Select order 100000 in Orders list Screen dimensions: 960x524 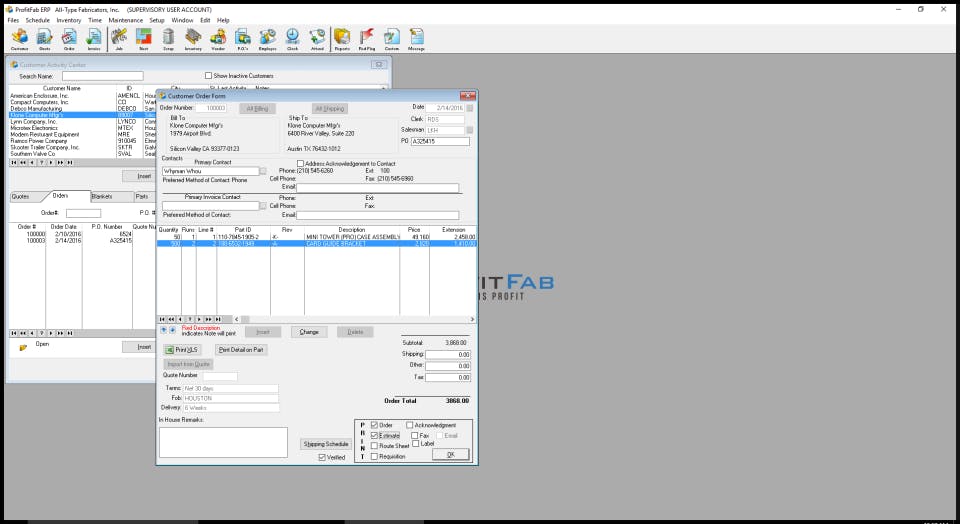pyautogui.click(x=82, y=234)
